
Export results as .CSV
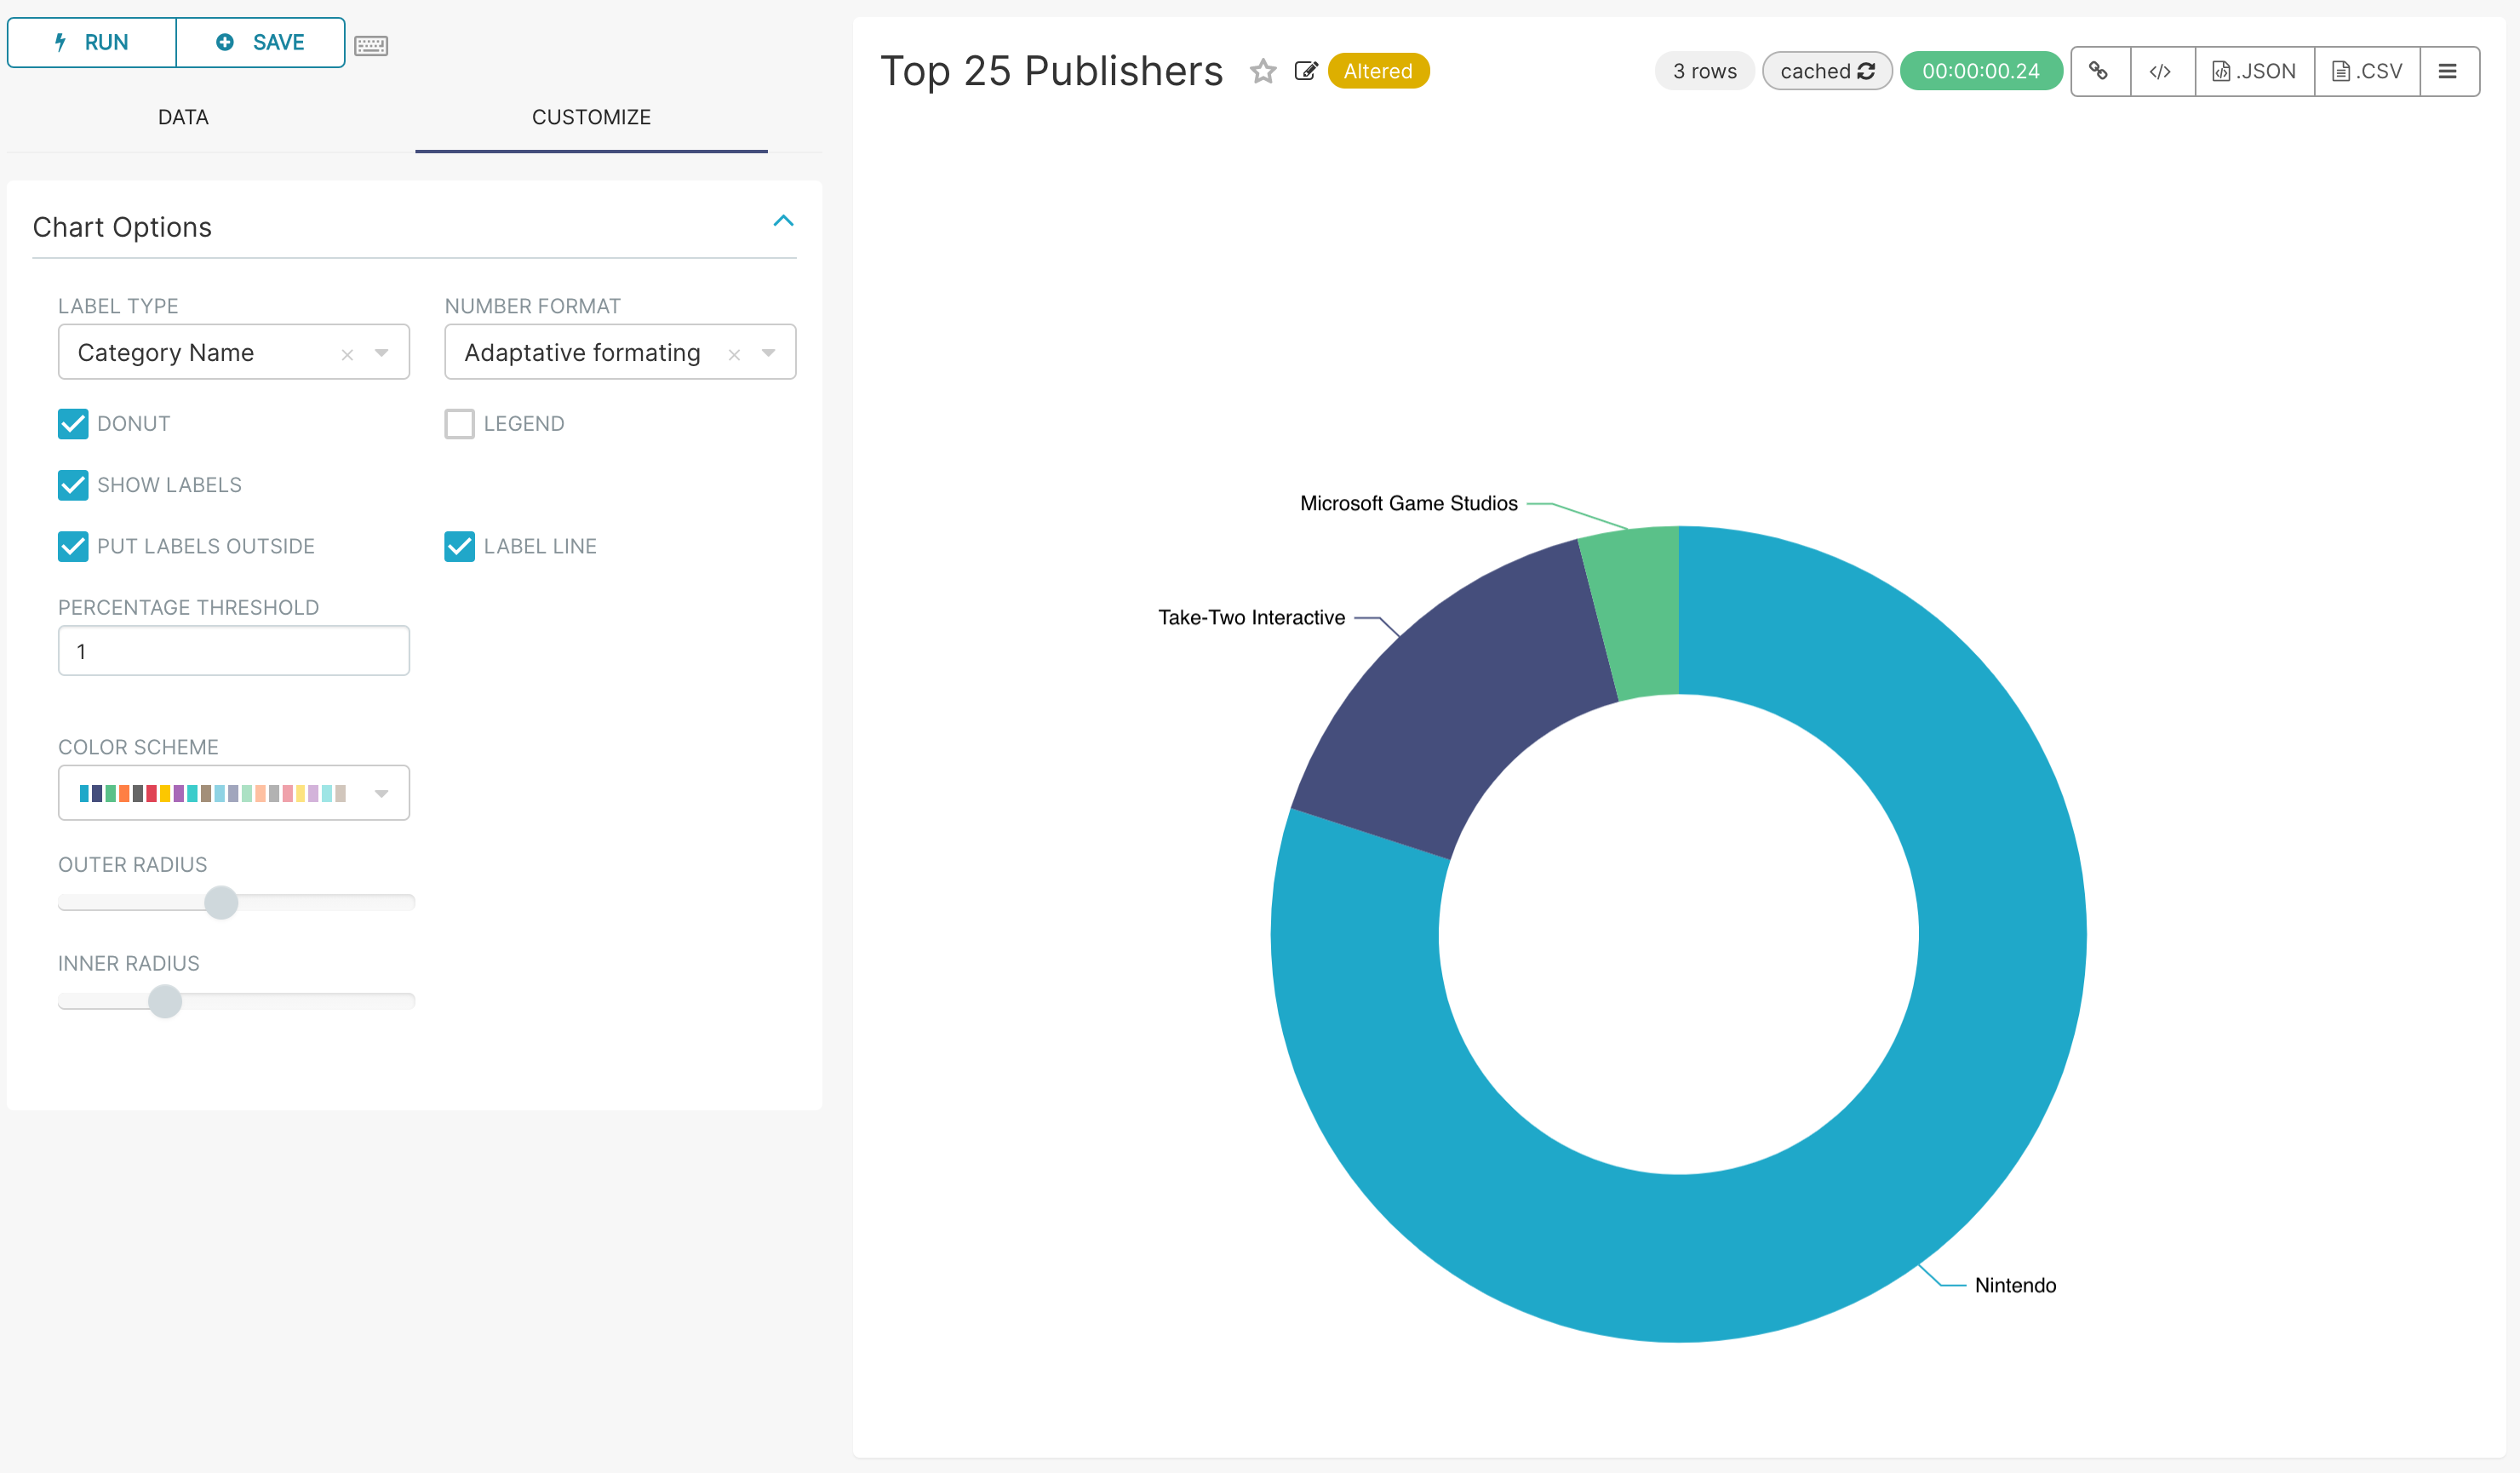(2366, 71)
